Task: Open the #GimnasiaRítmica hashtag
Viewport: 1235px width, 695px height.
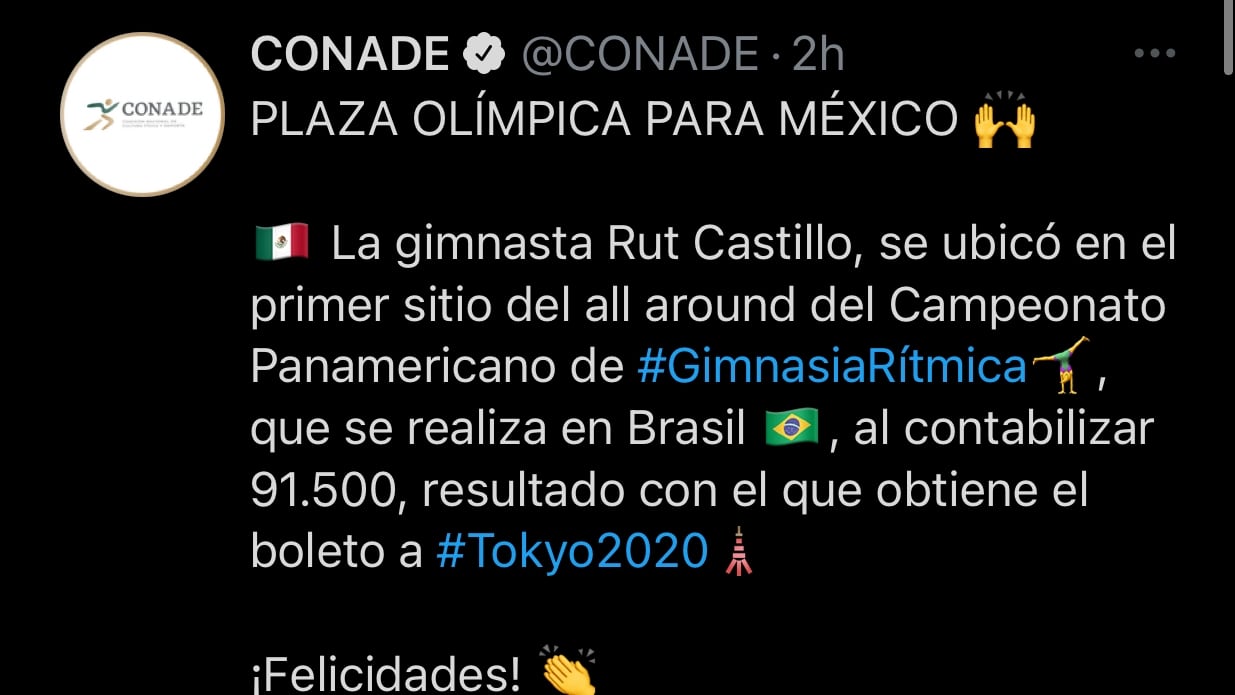Action: click(x=831, y=367)
